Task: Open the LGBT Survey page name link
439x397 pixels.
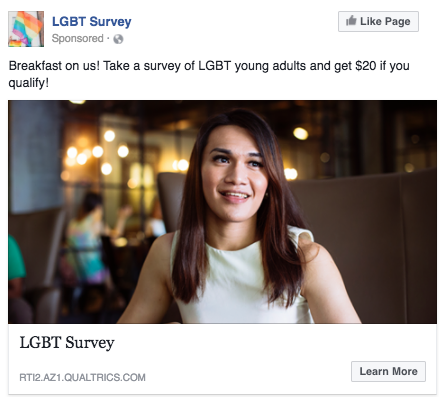Action: click(x=91, y=22)
